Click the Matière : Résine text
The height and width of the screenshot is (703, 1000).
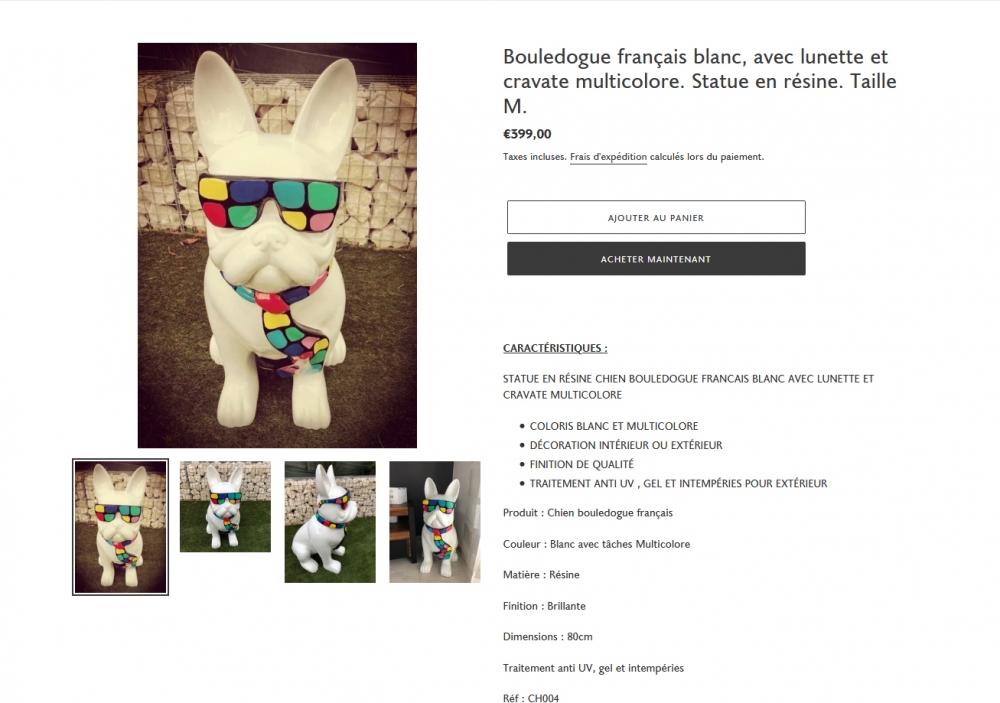pos(541,575)
